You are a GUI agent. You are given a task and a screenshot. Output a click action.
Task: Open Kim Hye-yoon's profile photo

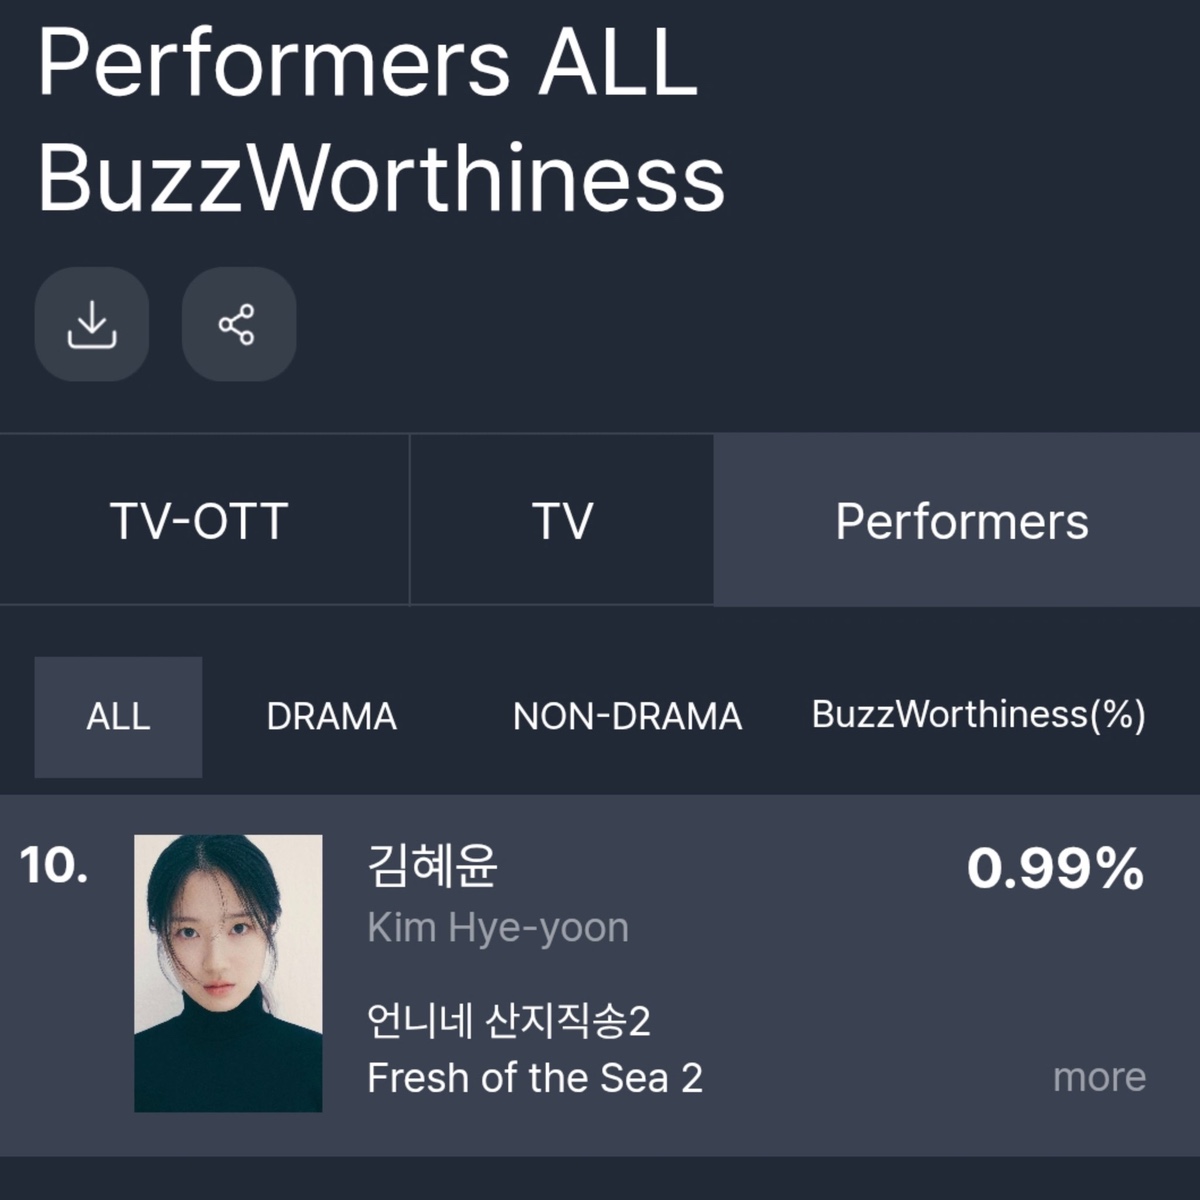pyautogui.click(x=228, y=972)
